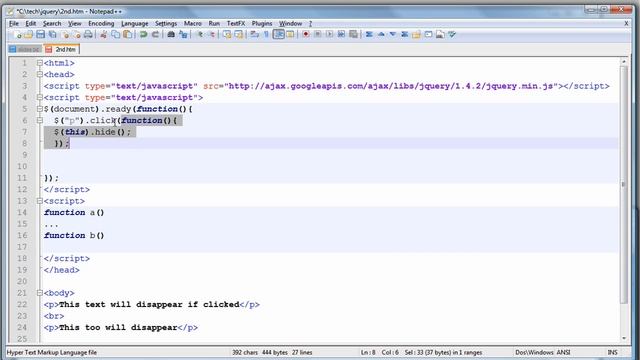
Task: Open the File menu
Action: 14,24
